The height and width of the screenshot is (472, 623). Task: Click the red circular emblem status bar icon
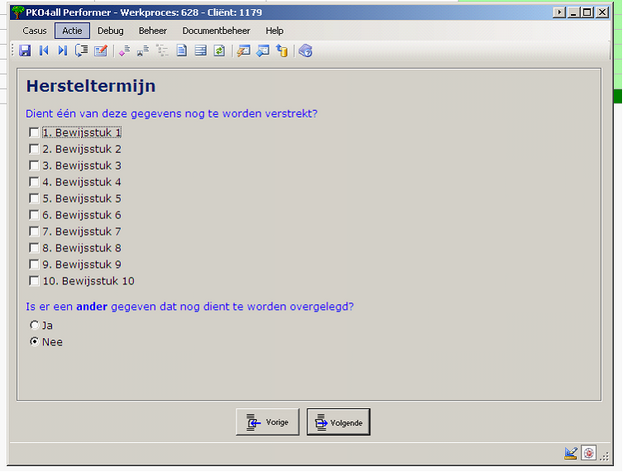tap(588, 453)
